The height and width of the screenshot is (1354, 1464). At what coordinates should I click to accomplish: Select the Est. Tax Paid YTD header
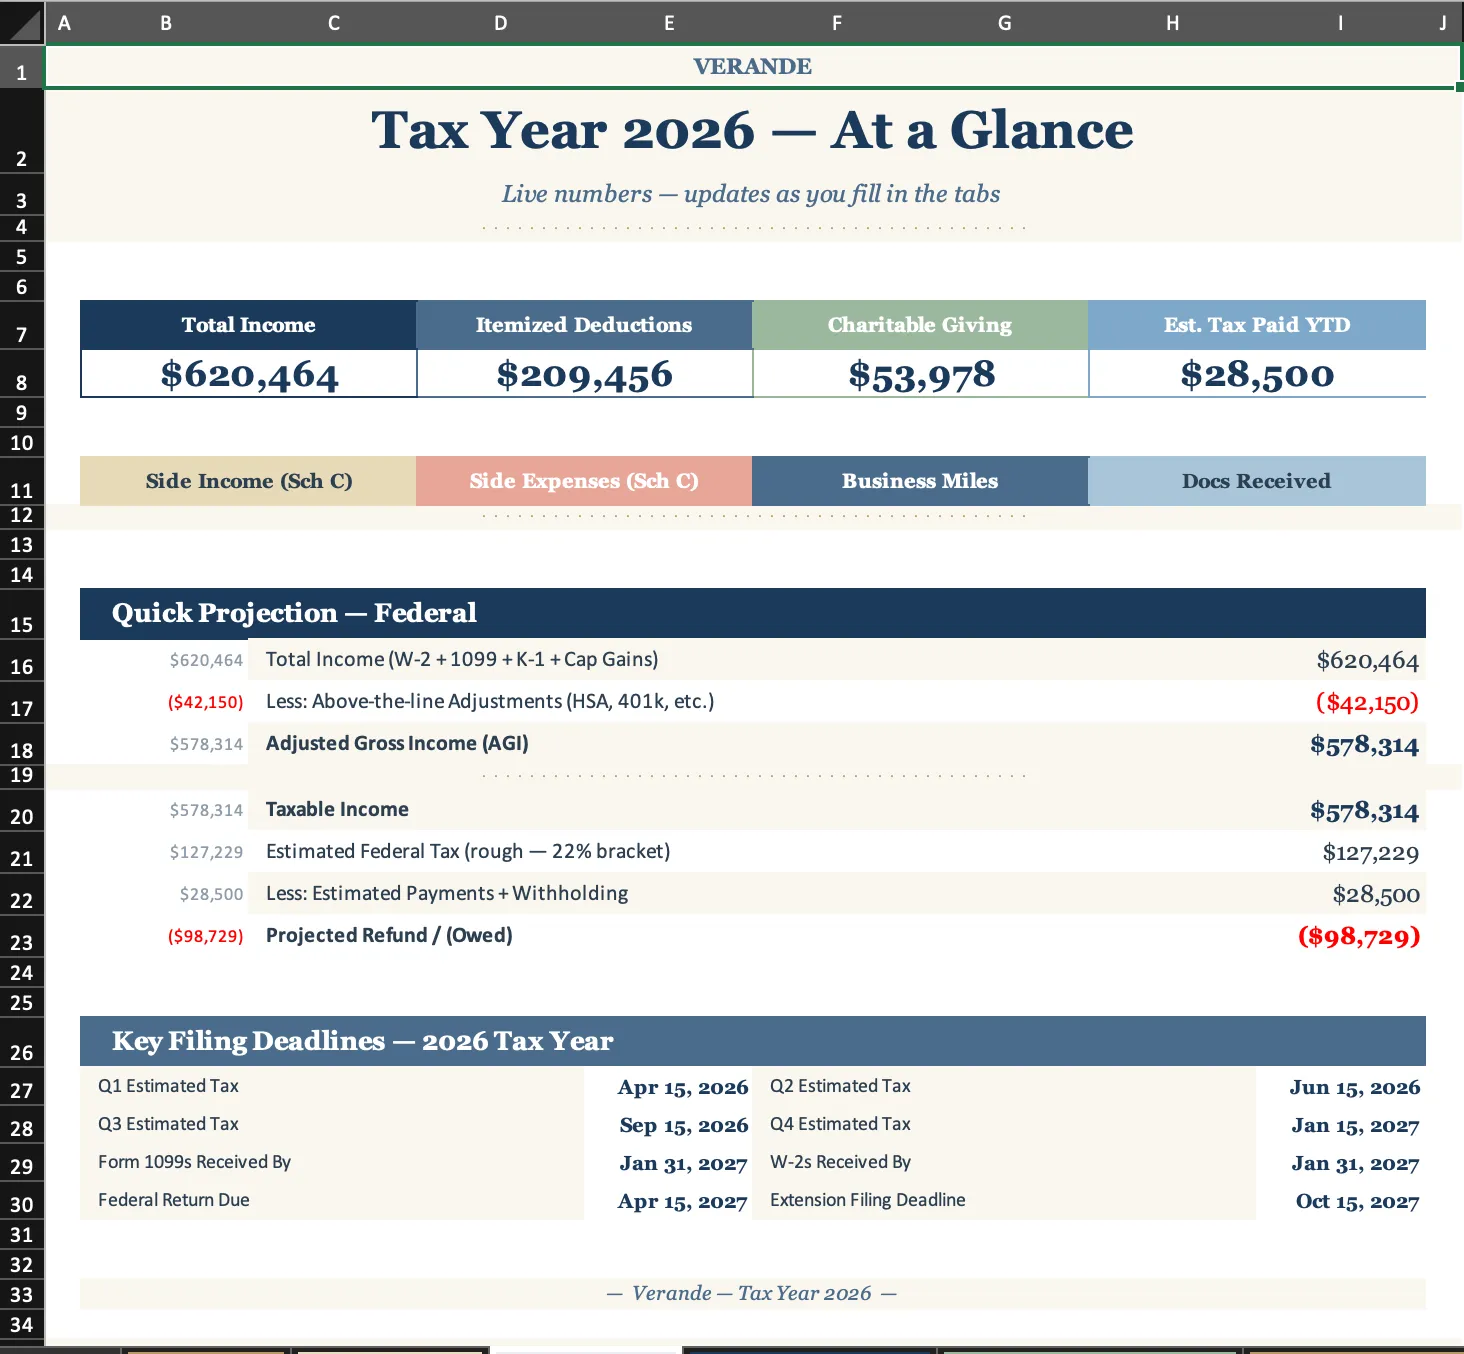click(1257, 325)
